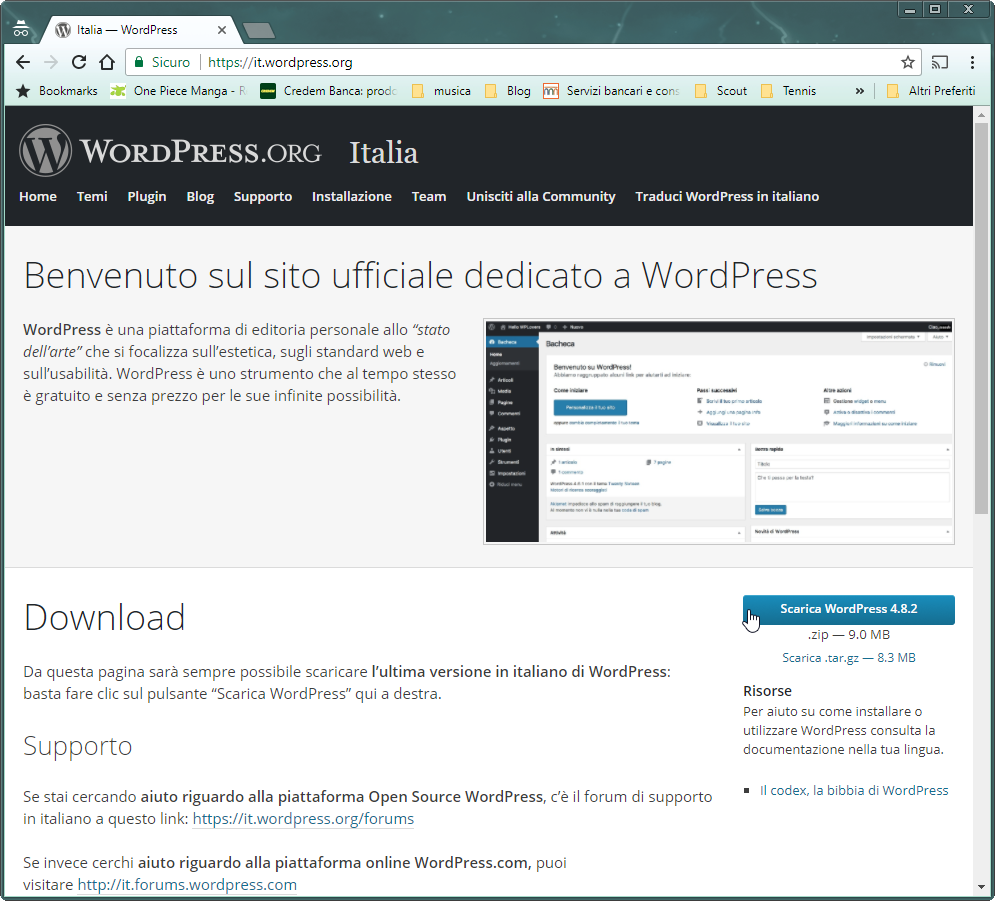Open a new tab button

pos(259,30)
